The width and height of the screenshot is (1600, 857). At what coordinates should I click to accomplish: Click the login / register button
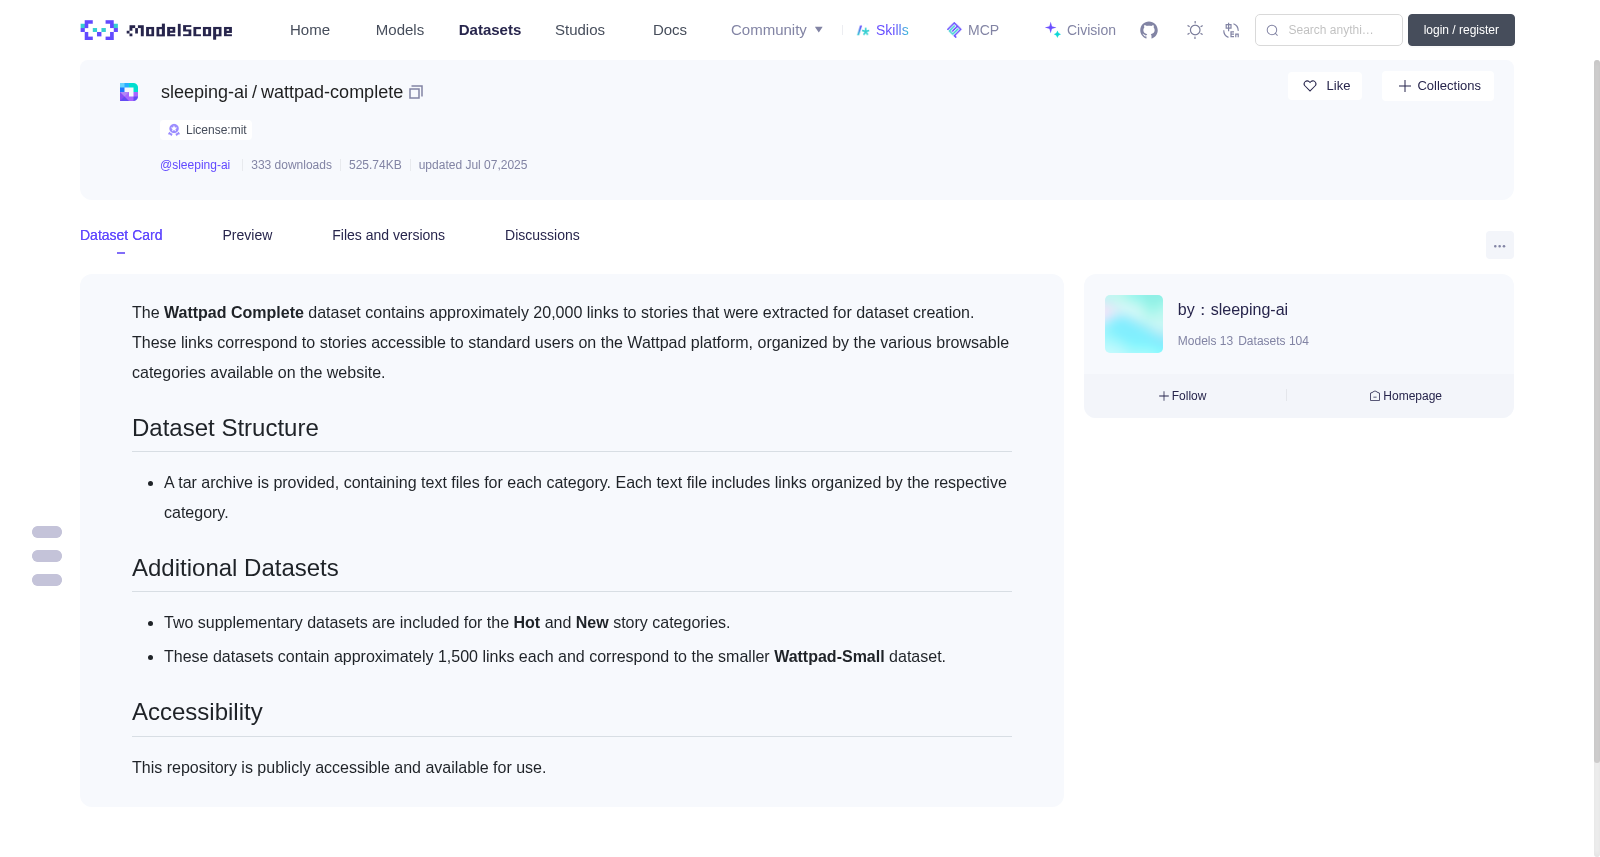(1461, 30)
